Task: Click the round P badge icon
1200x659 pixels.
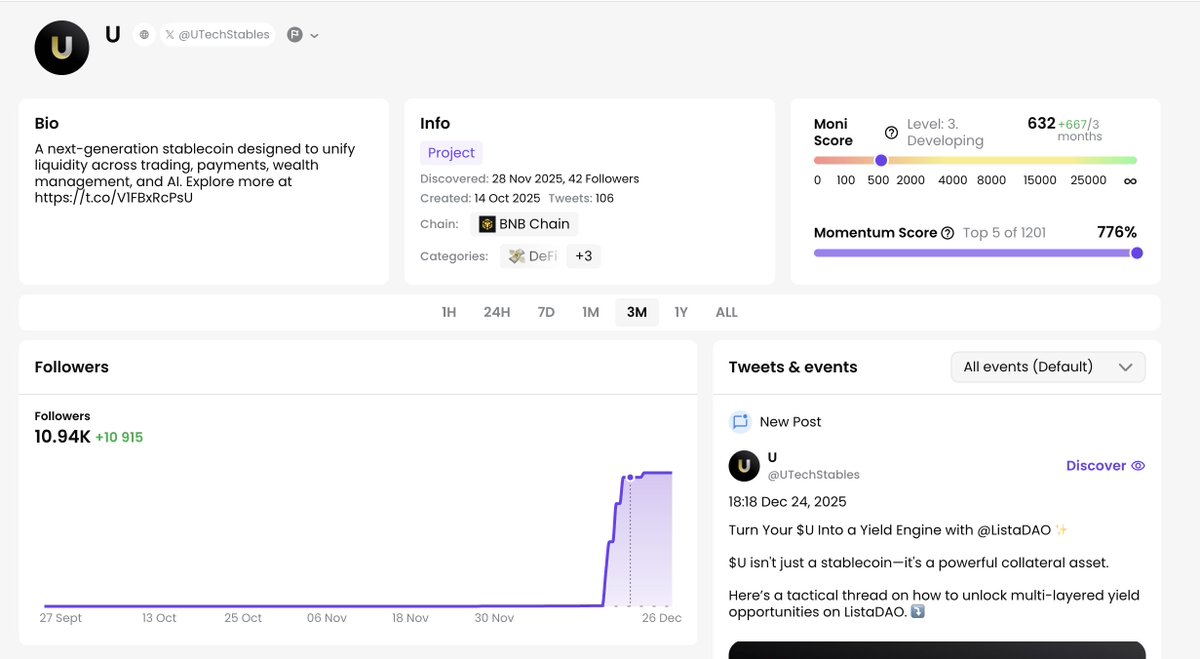Action: click(x=295, y=34)
